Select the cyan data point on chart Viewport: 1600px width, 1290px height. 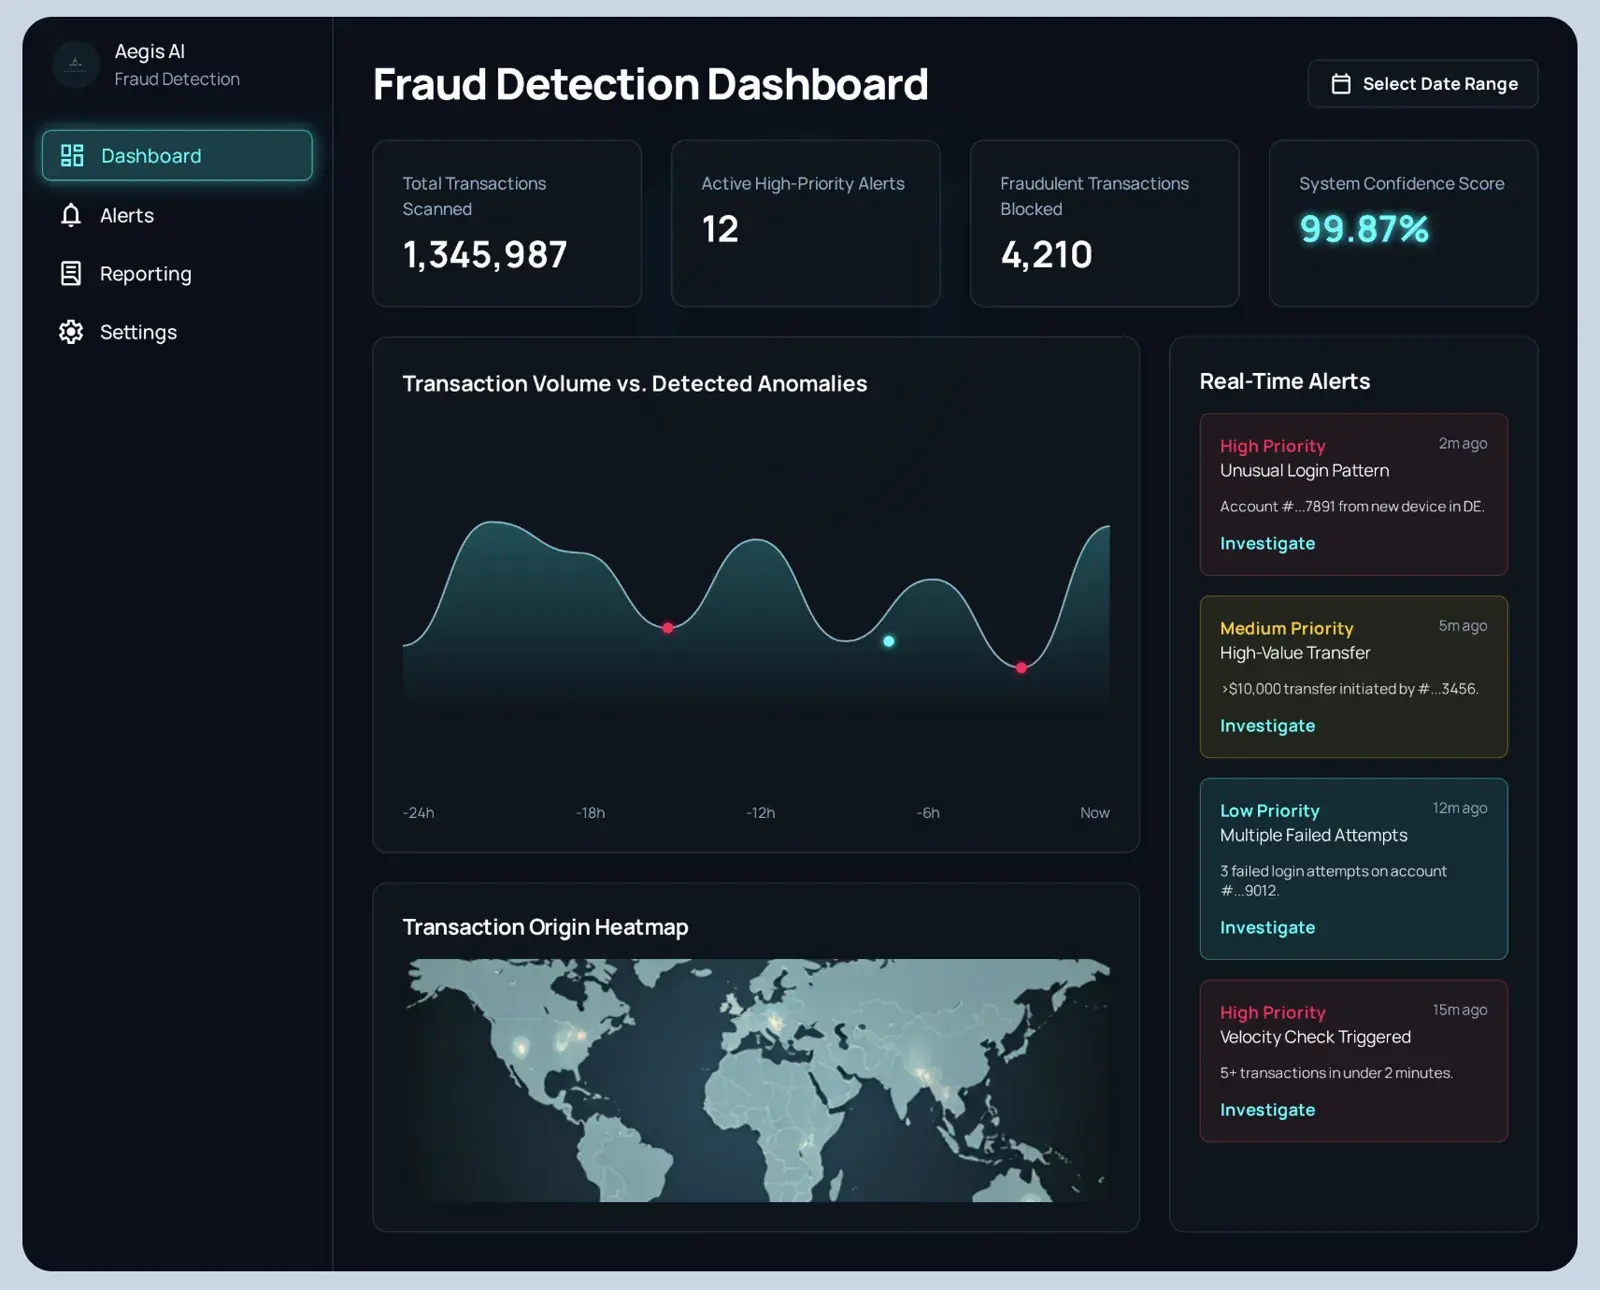click(889, 641)
